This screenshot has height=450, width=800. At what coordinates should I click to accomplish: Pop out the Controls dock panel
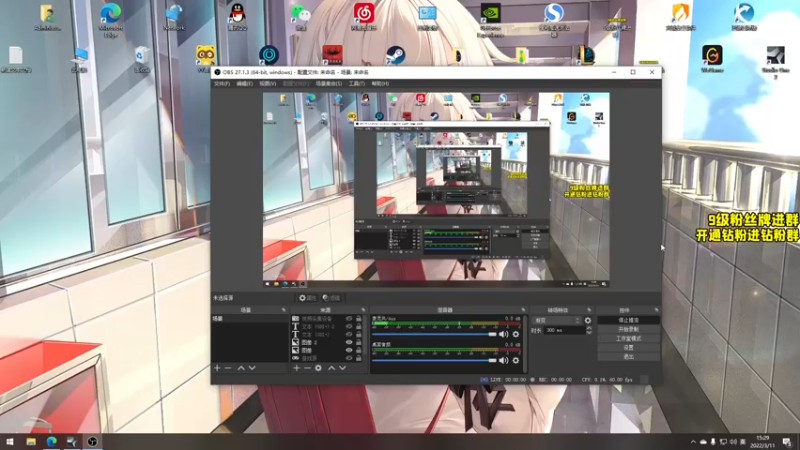coord(656,310)
